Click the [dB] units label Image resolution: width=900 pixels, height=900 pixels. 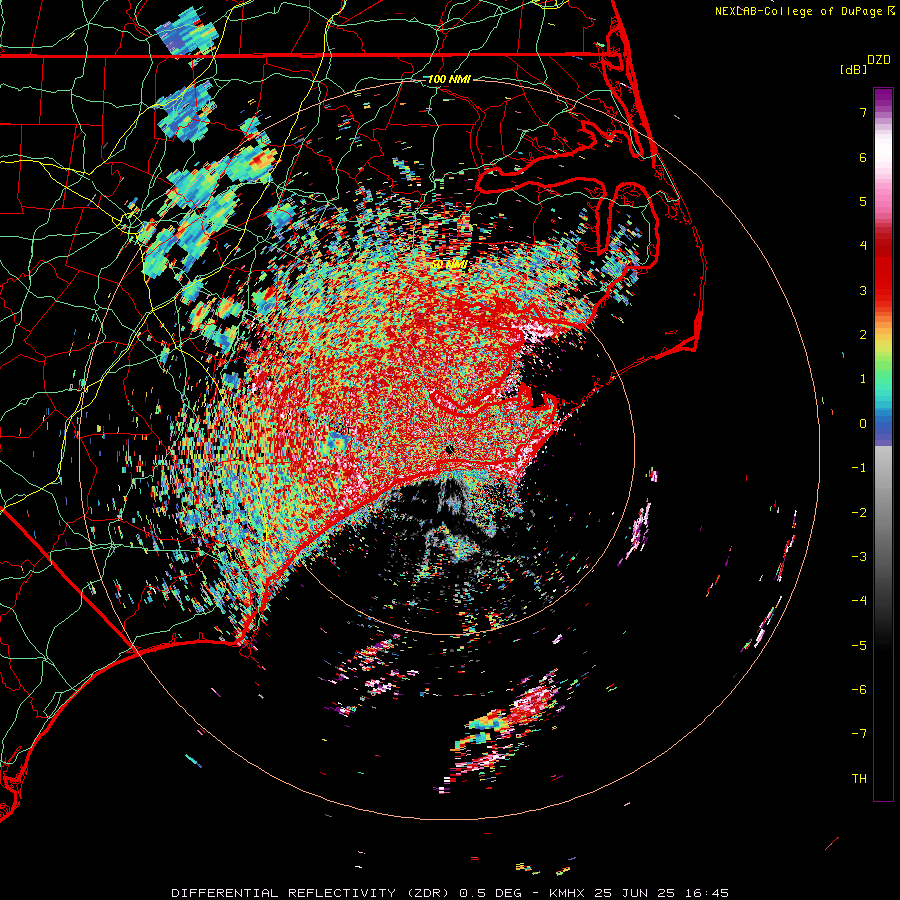(853, 69)
